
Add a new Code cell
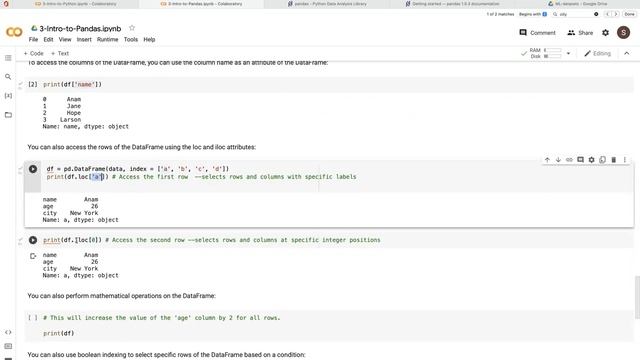(33, 53)
